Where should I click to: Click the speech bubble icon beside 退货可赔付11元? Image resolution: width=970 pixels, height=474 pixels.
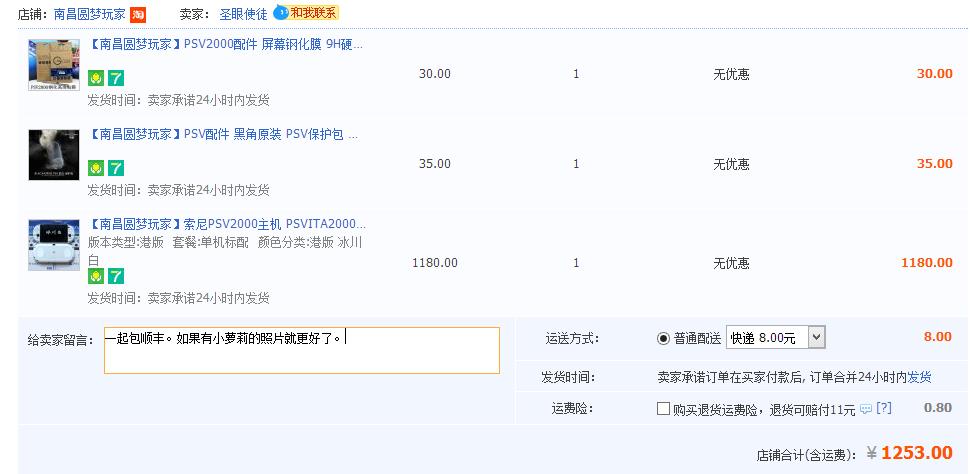865,409
